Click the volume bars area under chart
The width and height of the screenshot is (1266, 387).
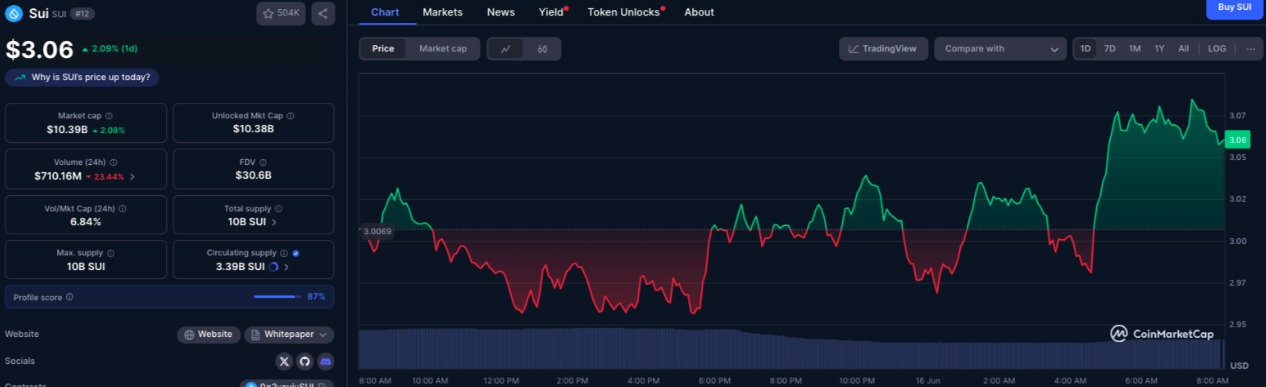point(790,350)
